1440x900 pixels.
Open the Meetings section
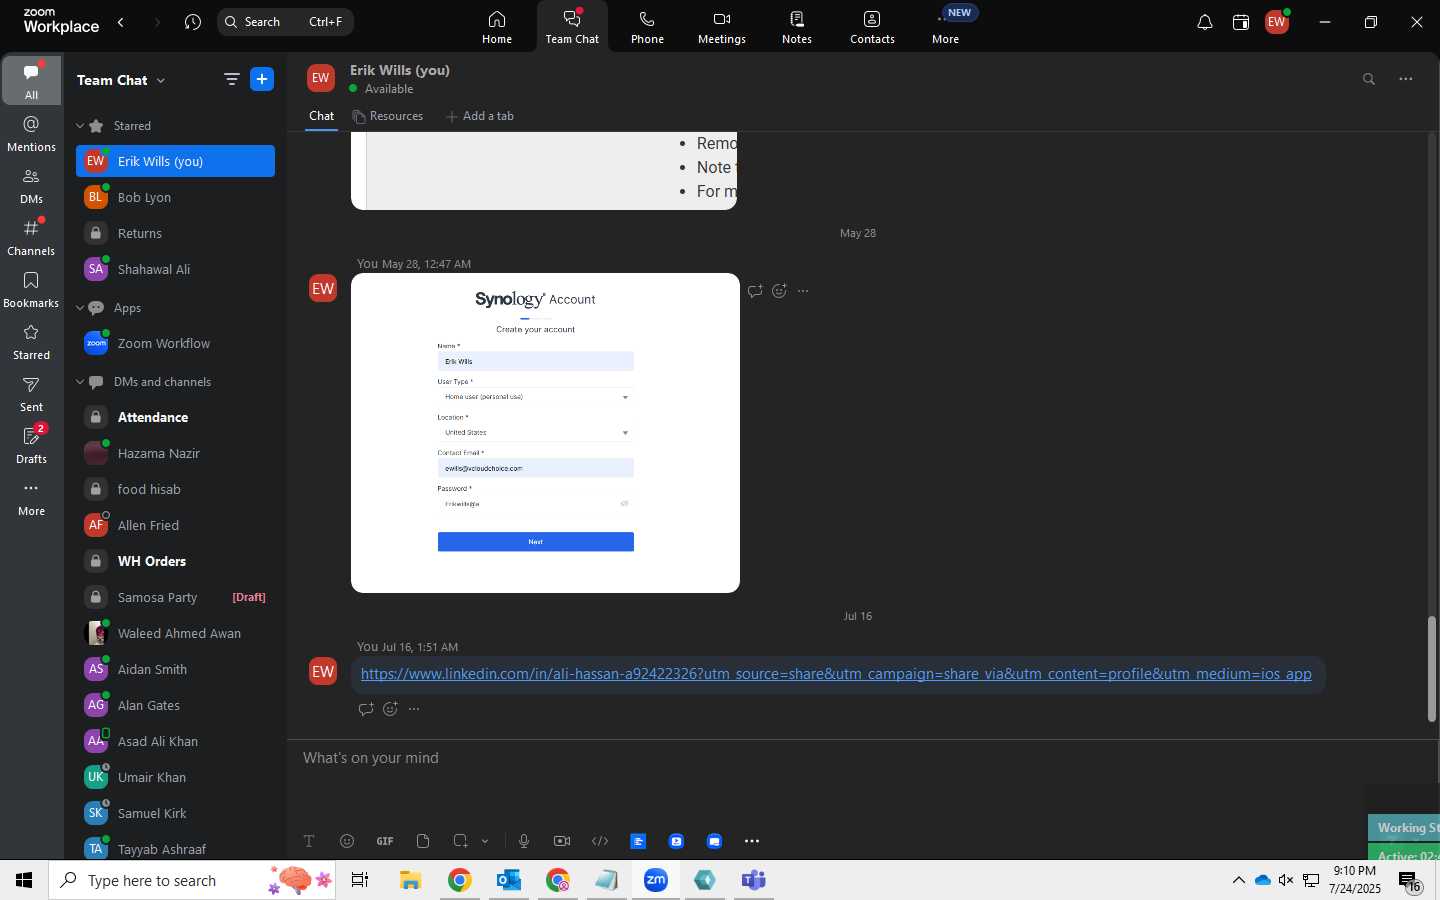point(722,27)
